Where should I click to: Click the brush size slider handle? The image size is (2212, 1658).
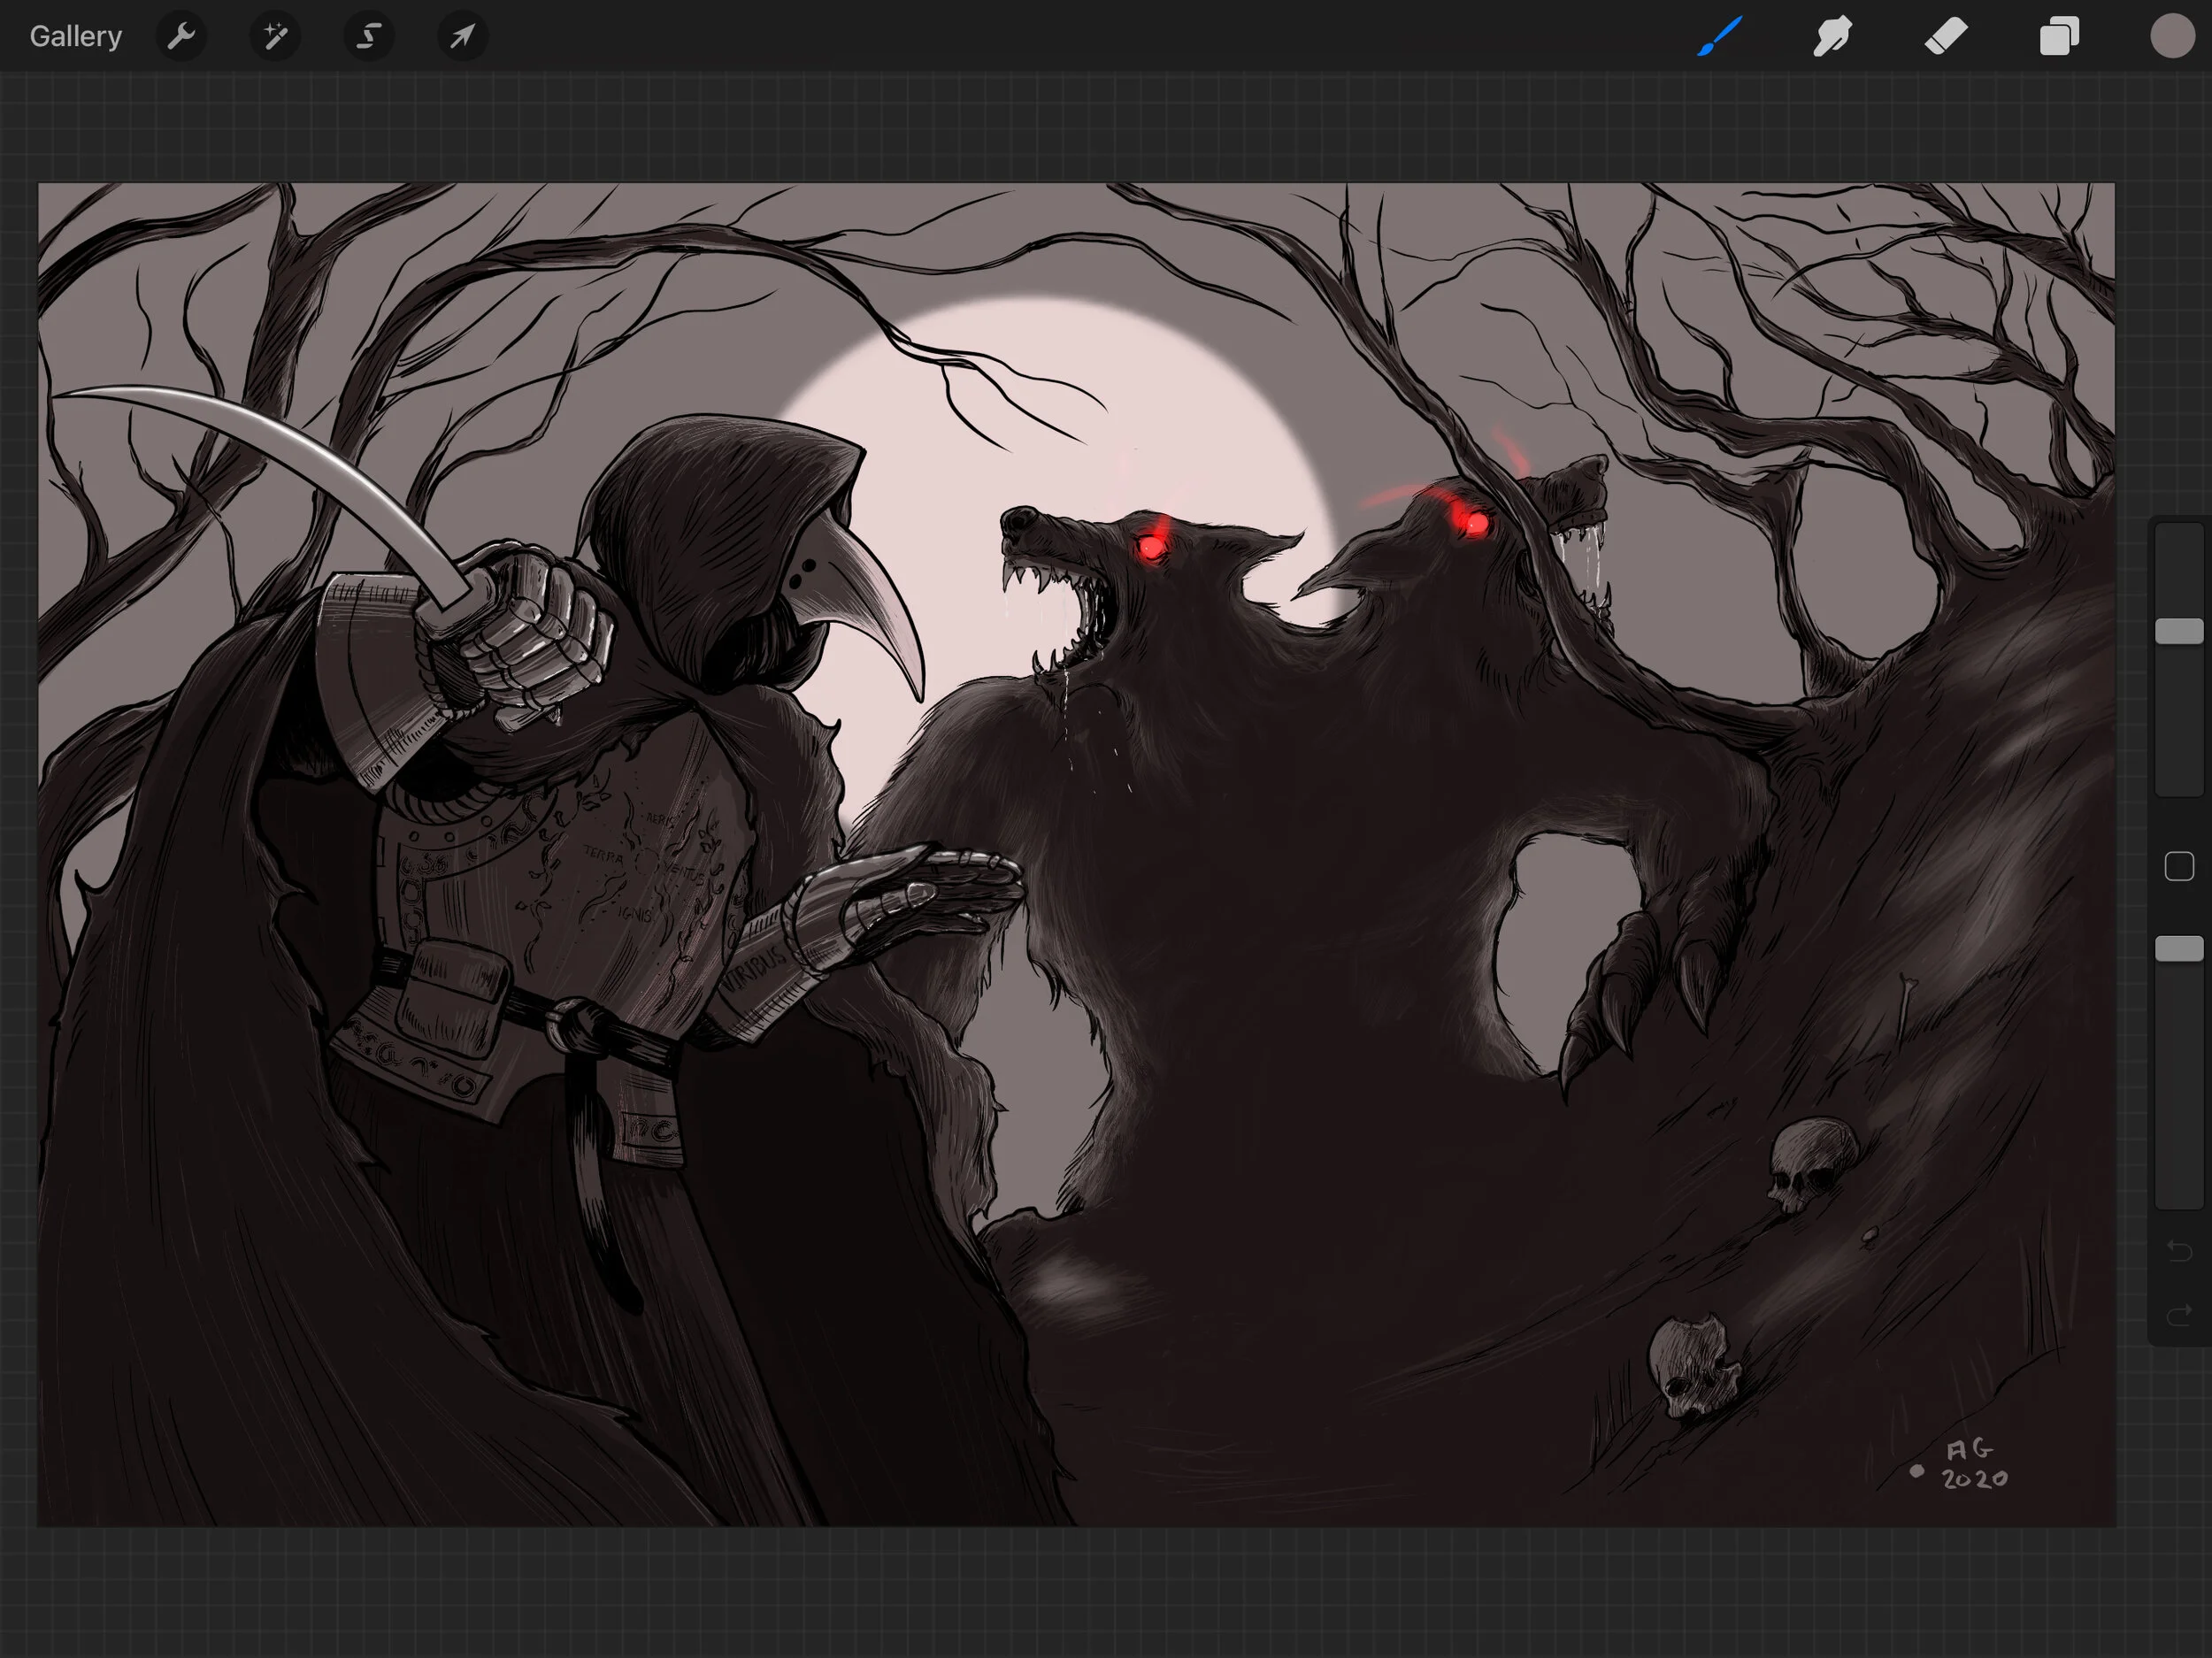2179,631
